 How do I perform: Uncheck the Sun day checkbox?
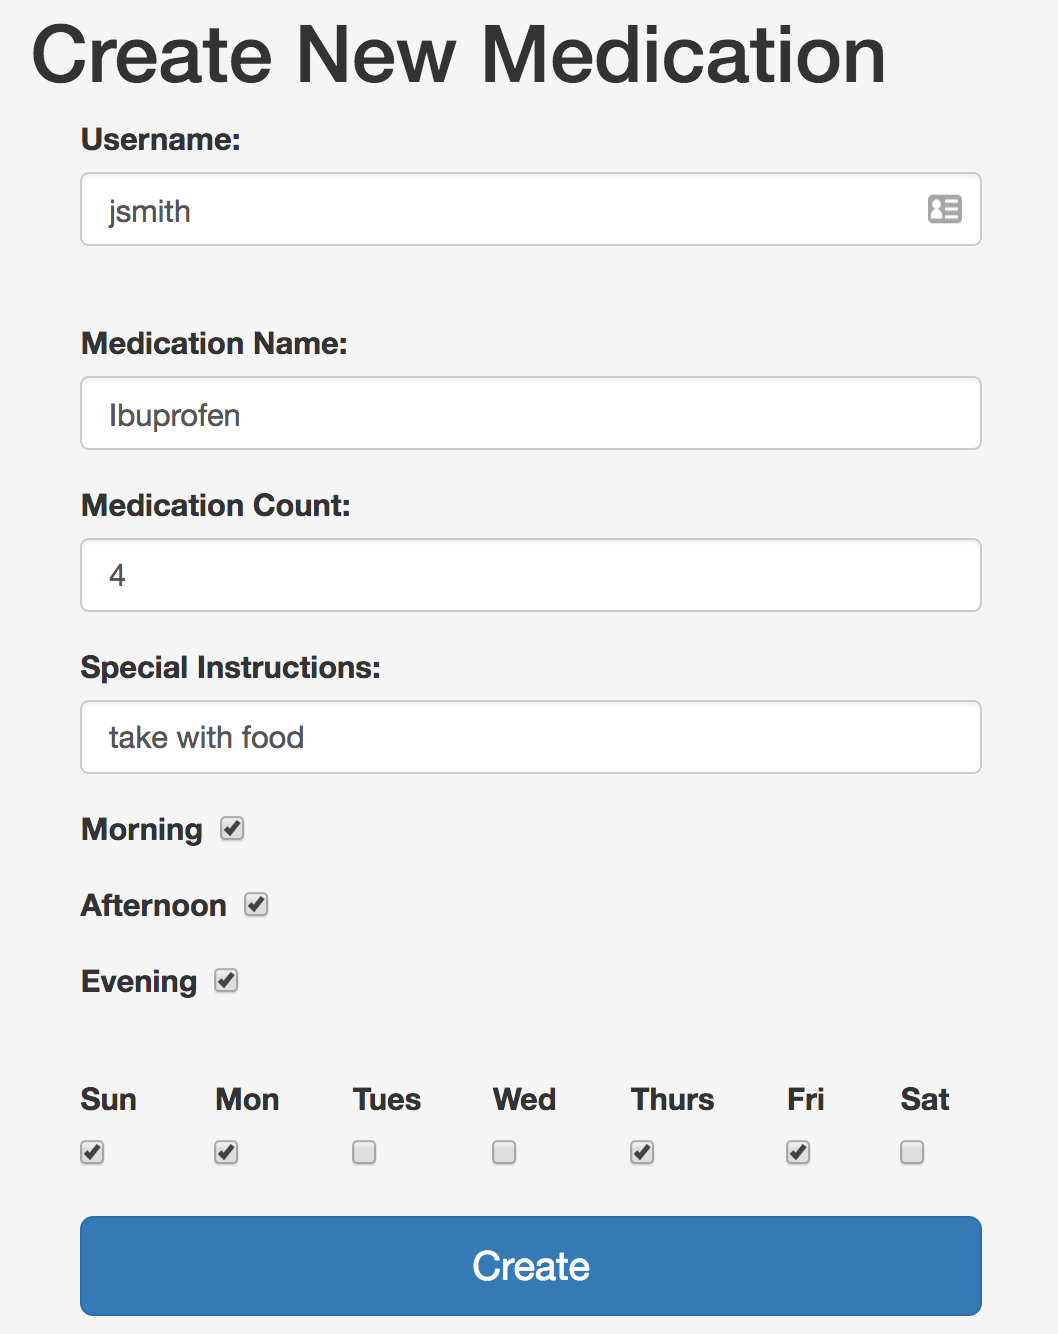(x=92, y=1152)
